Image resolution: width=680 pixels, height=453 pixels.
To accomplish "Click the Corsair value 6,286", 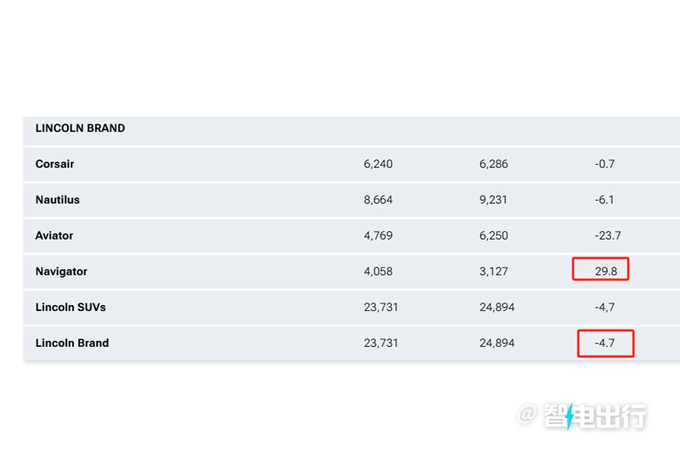I will [x=494, y=164].
